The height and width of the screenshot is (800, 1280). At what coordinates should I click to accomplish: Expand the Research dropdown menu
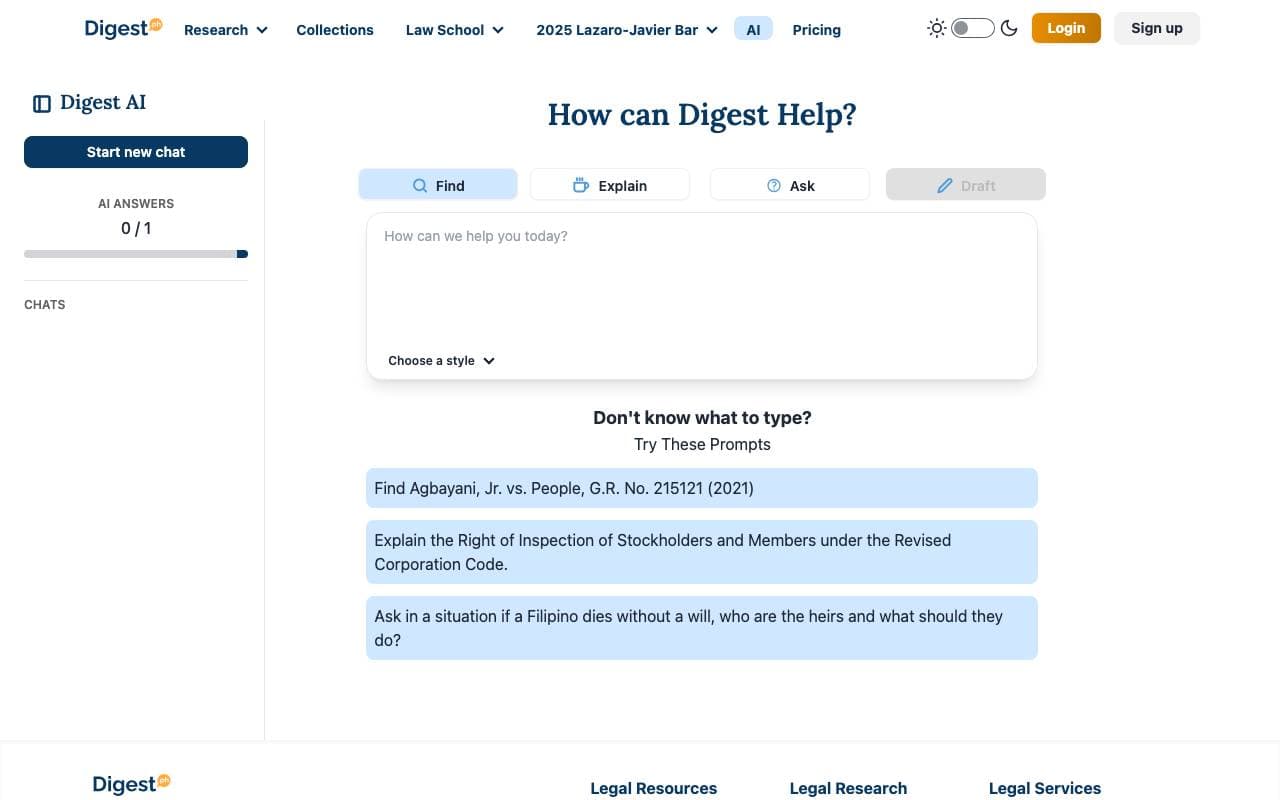pos(226,30)
